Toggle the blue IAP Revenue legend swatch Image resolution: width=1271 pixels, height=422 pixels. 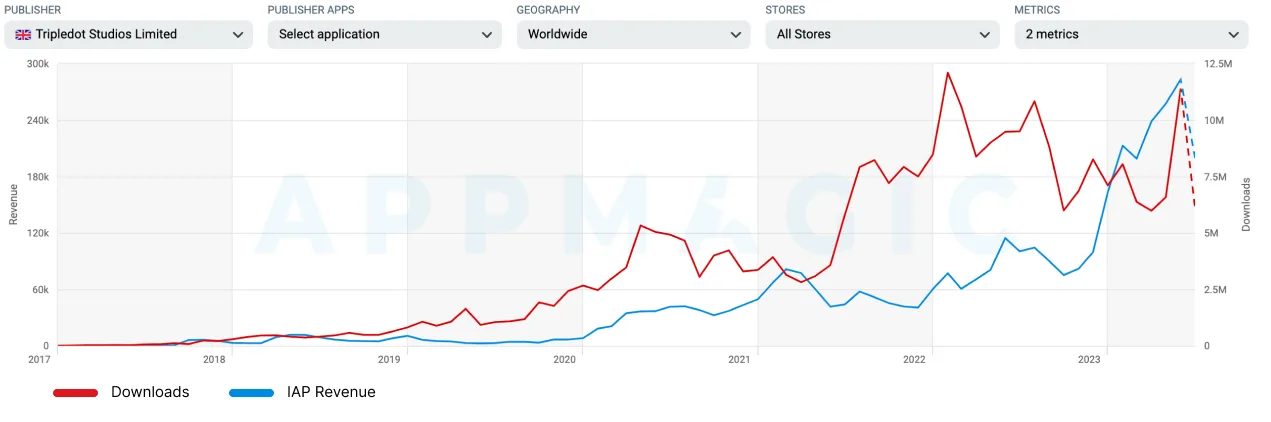tap(251, 393)
